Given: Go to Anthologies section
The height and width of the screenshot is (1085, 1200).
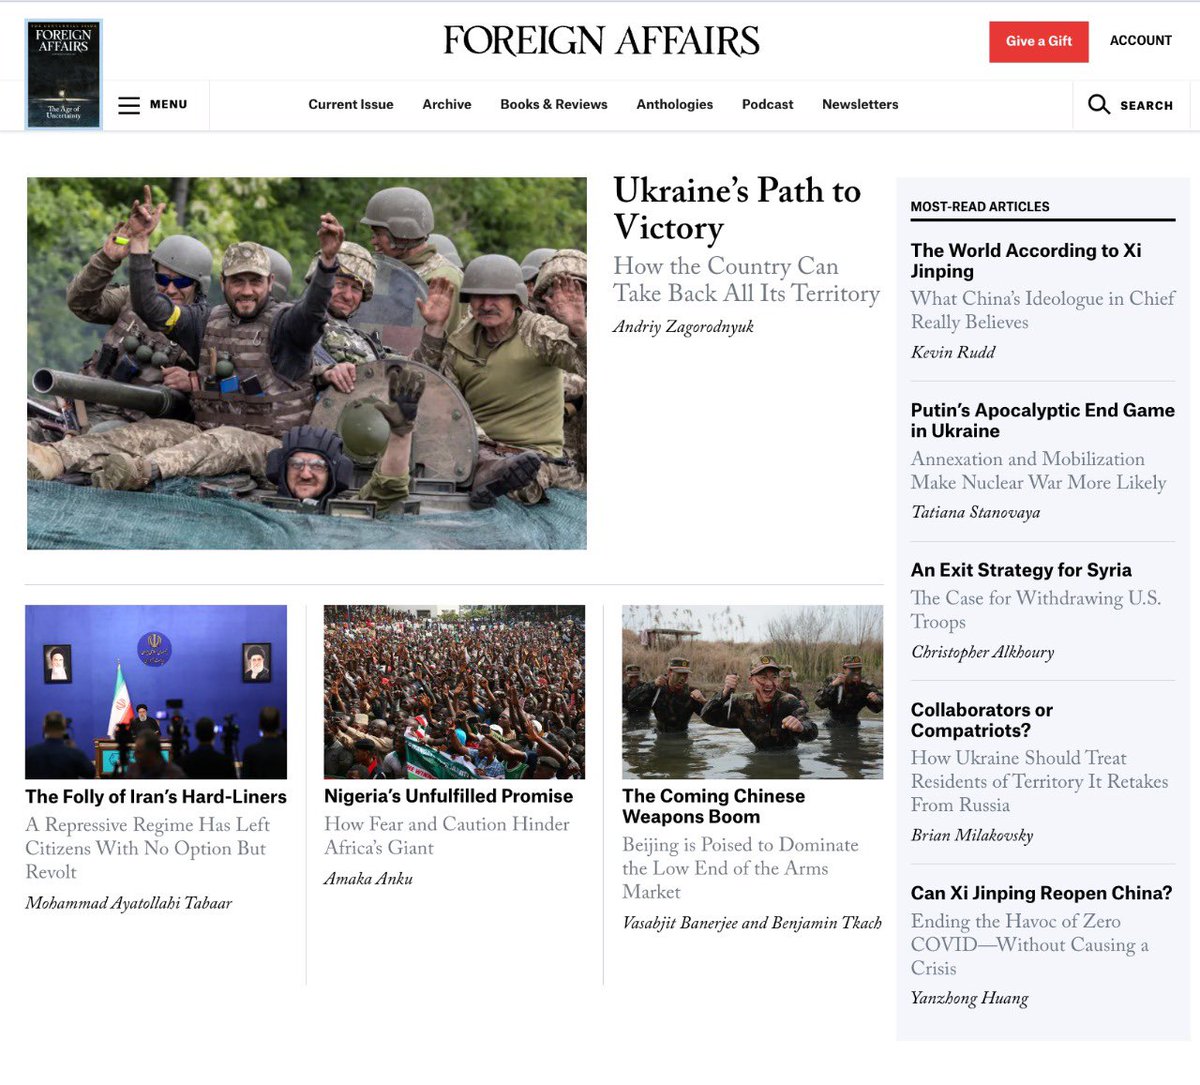Looking at the screenshot, I should pyautogui.click(x=675, y=104).
